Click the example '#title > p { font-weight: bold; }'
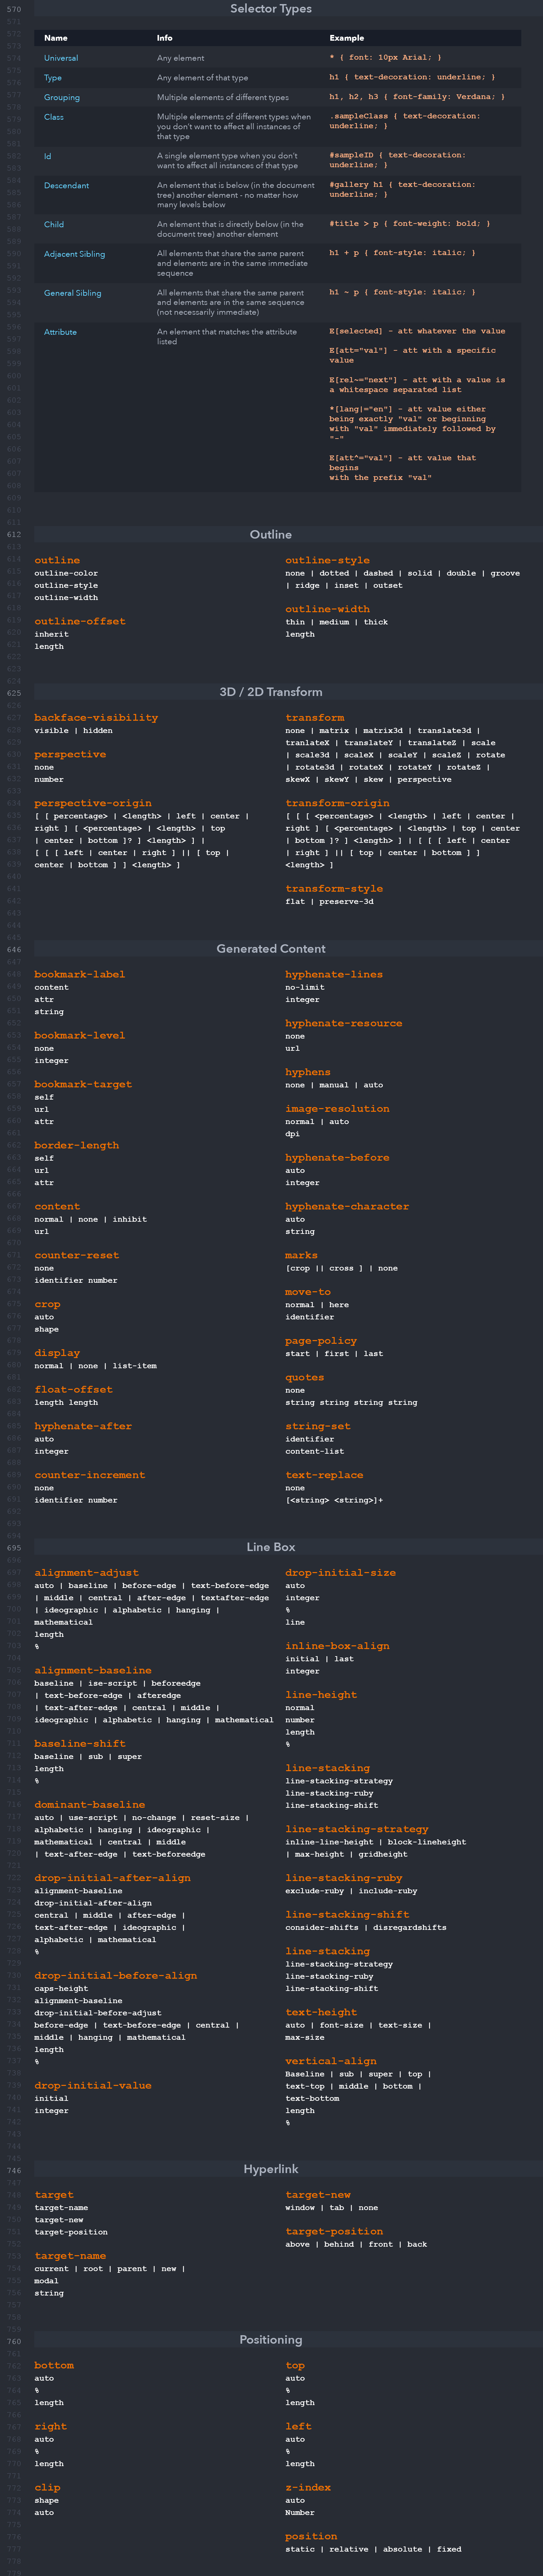This screenshot has width=543, height=2576. click(410, 224)
